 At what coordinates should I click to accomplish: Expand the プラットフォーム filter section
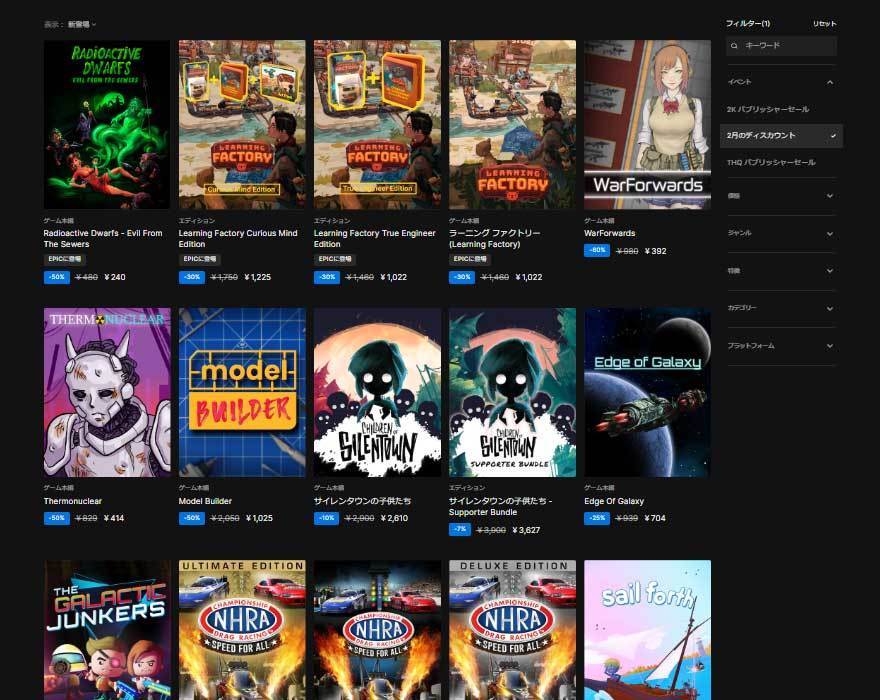[x=781, y=346]
